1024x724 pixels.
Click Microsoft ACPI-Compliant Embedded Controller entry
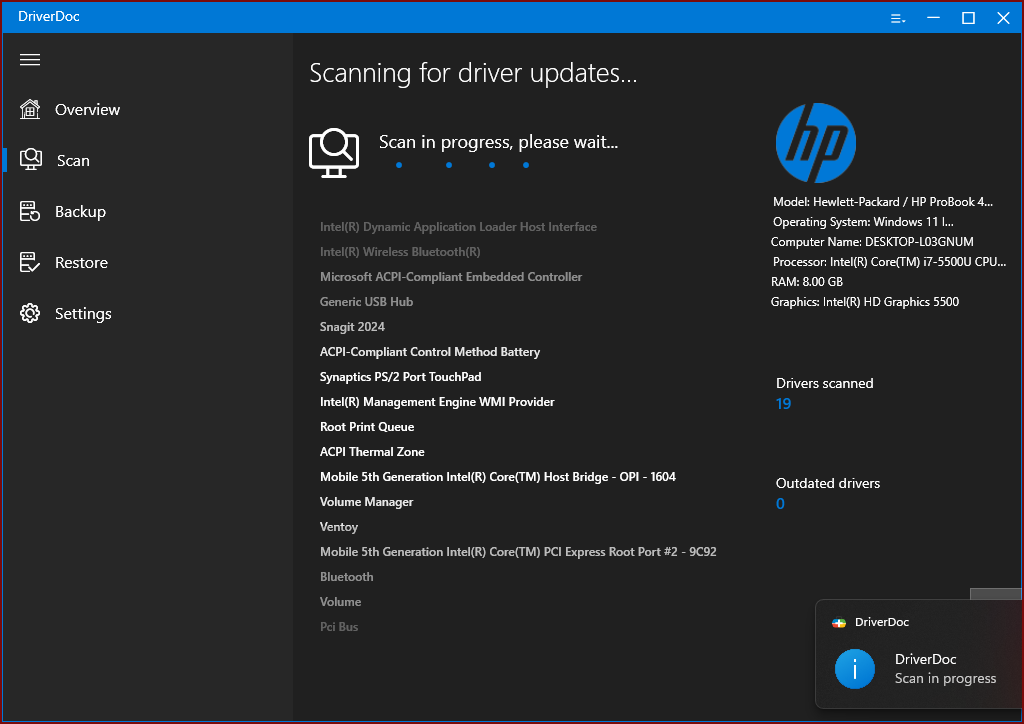pyautogui.click(x=451, y=277)
